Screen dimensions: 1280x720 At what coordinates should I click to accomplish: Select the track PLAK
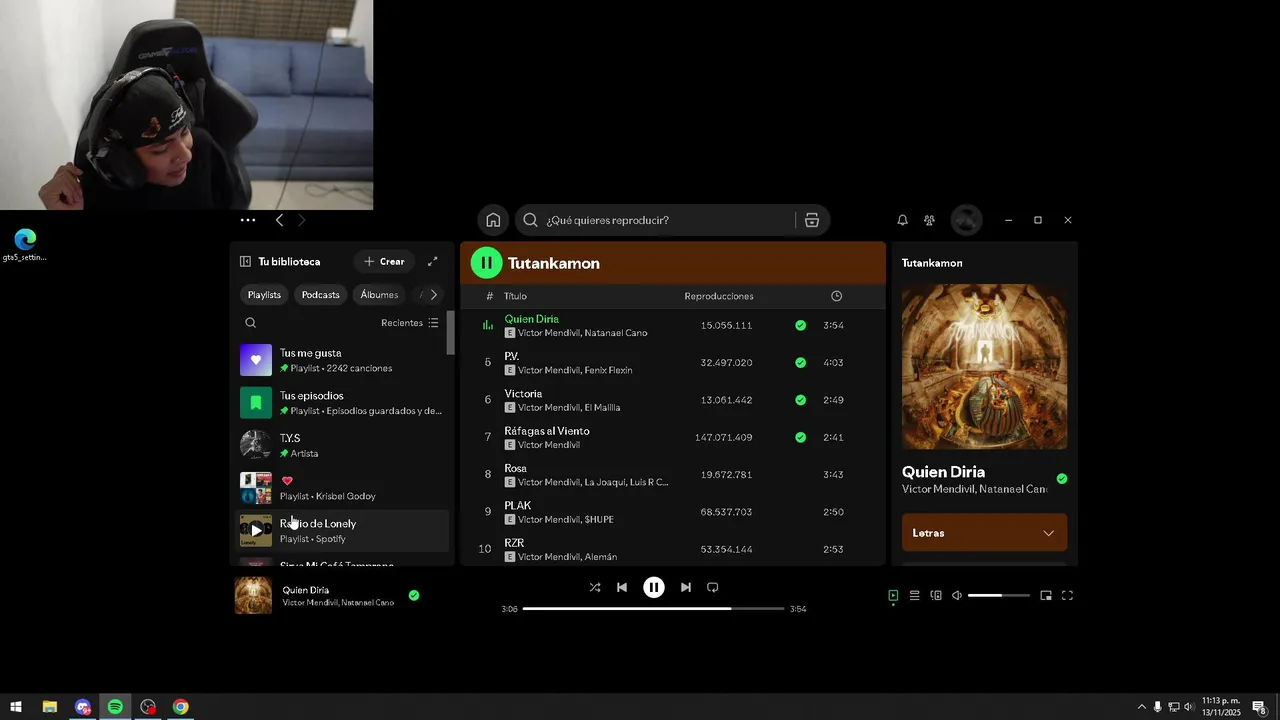point(517,506)
